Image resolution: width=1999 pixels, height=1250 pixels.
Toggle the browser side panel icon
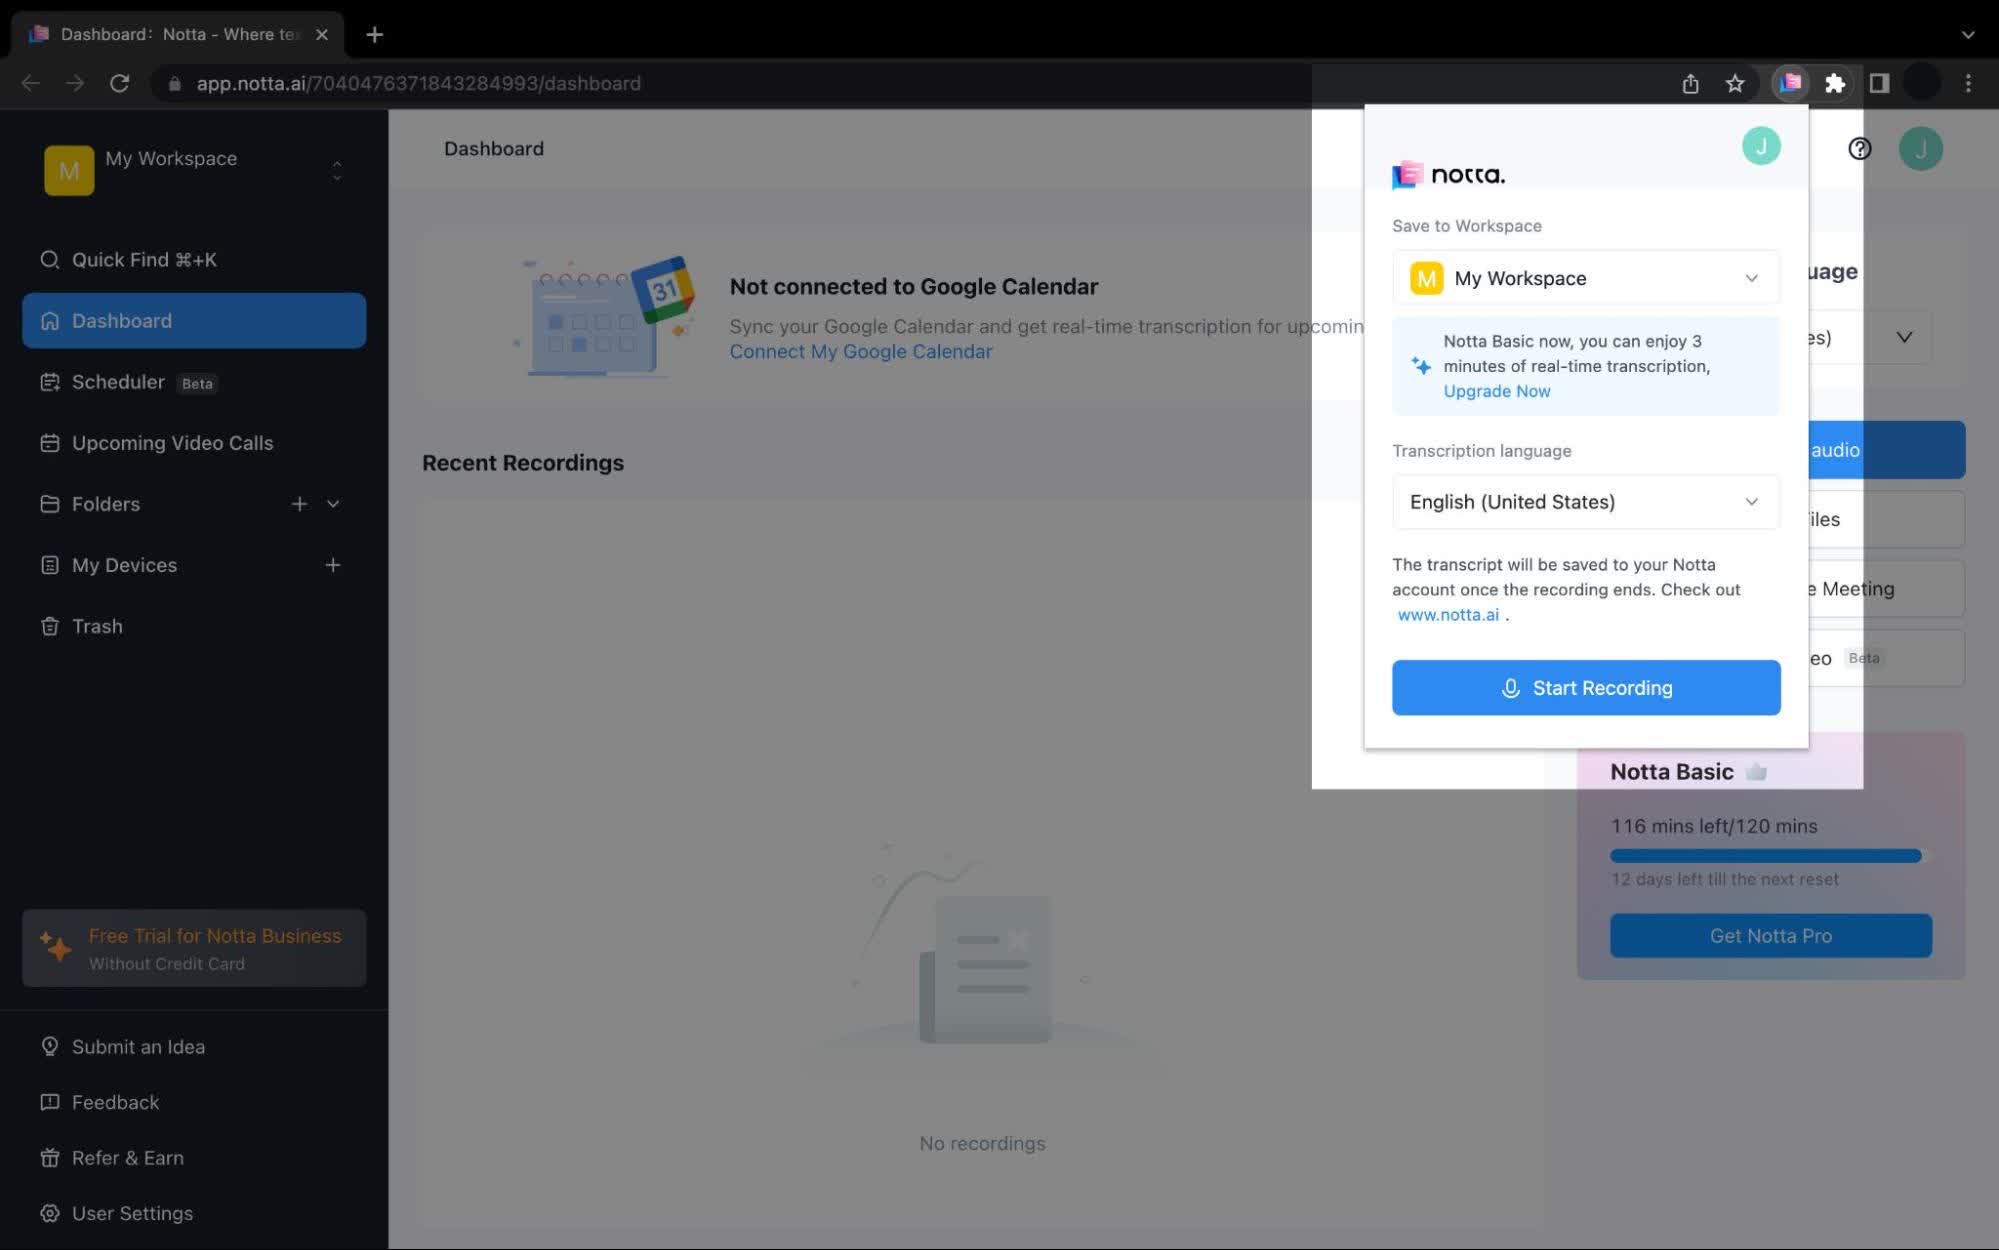1879,83
